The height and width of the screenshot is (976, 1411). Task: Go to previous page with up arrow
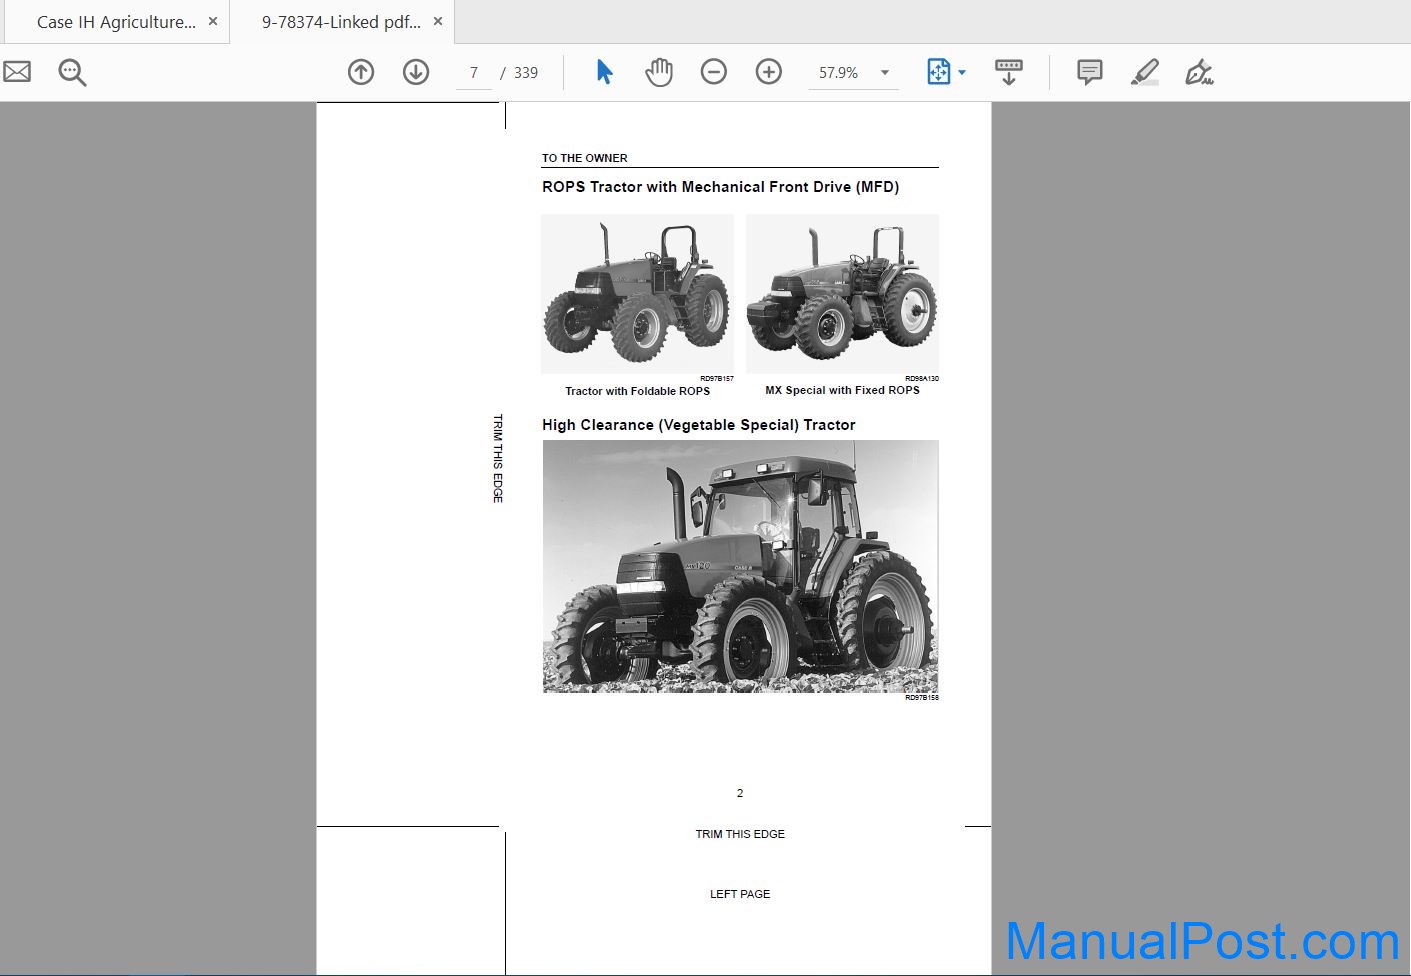(361, 72)
